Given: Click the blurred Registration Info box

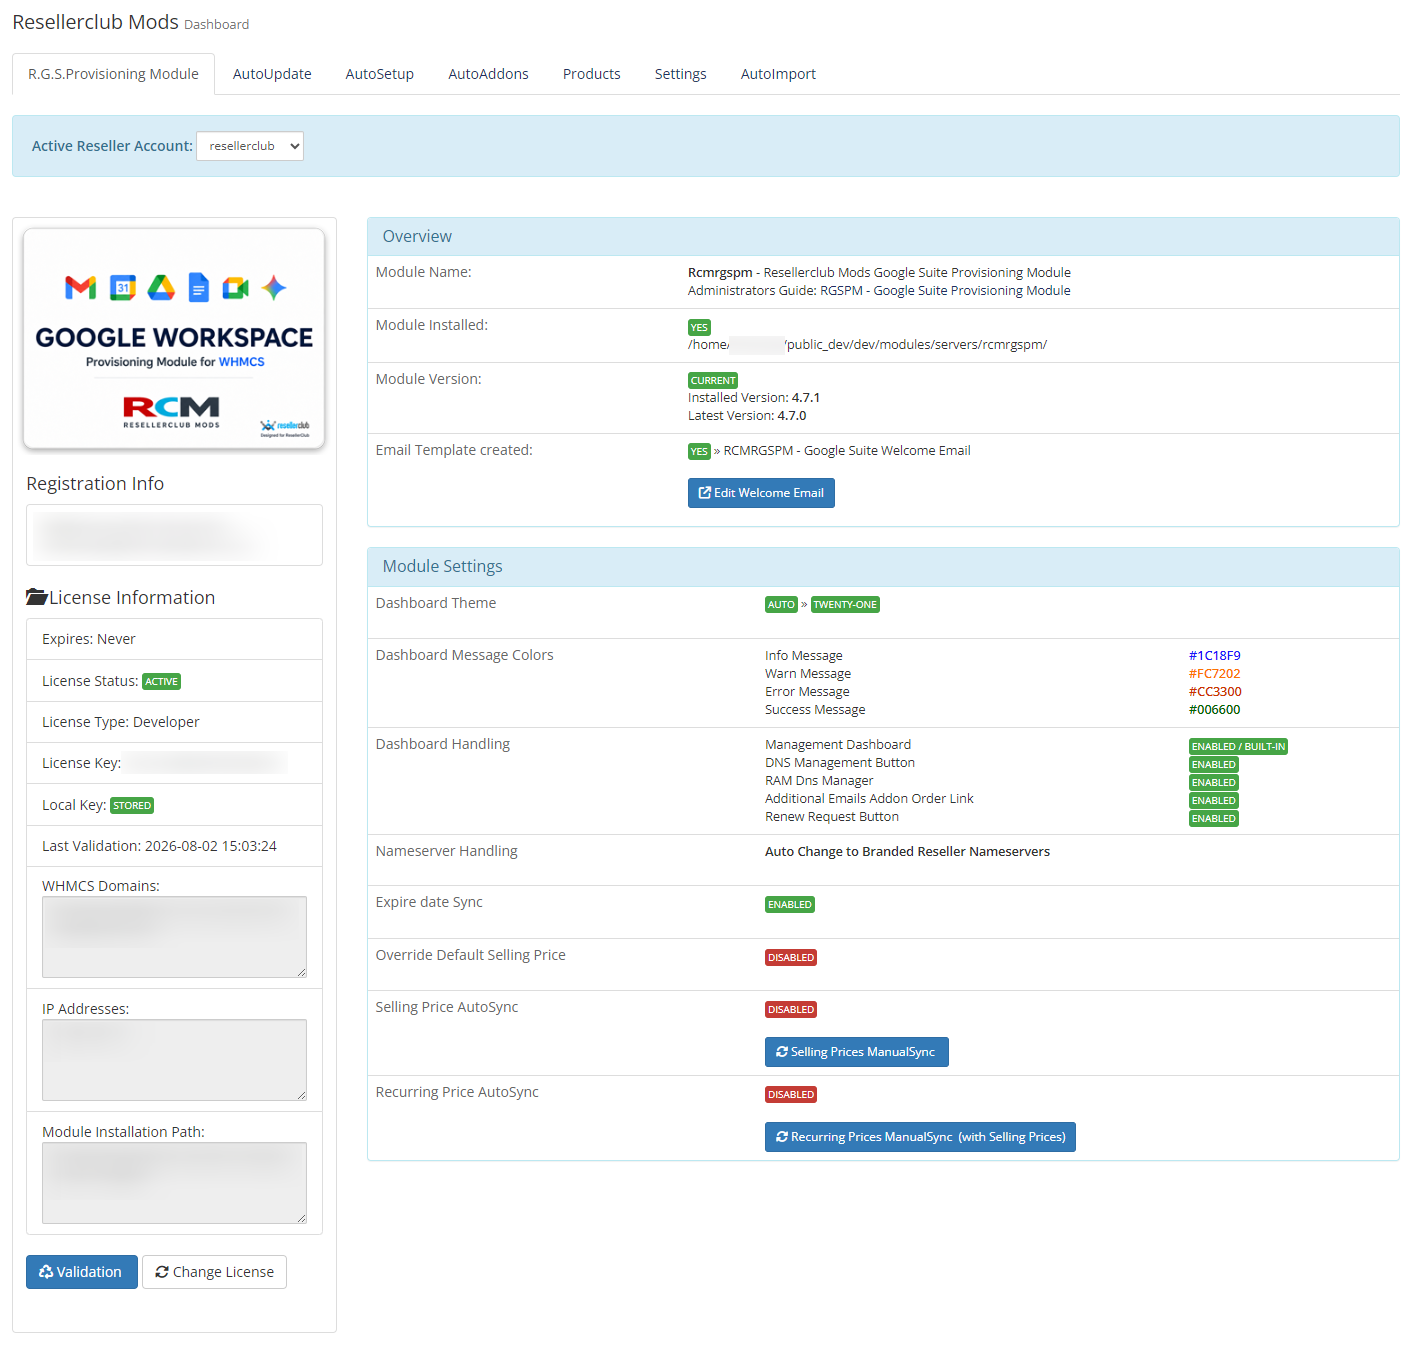Looking at the screenshot, I should [x=174, y=535].
